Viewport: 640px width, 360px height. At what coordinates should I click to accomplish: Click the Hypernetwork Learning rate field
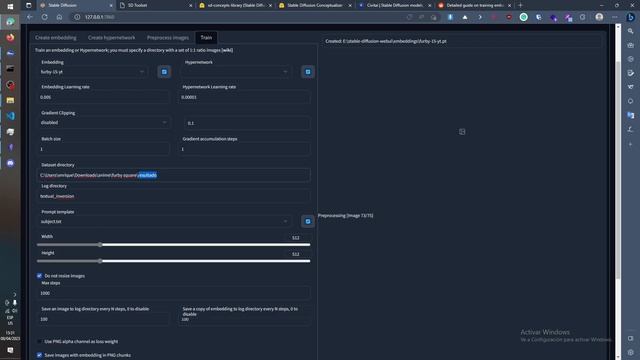coord(244,97)
